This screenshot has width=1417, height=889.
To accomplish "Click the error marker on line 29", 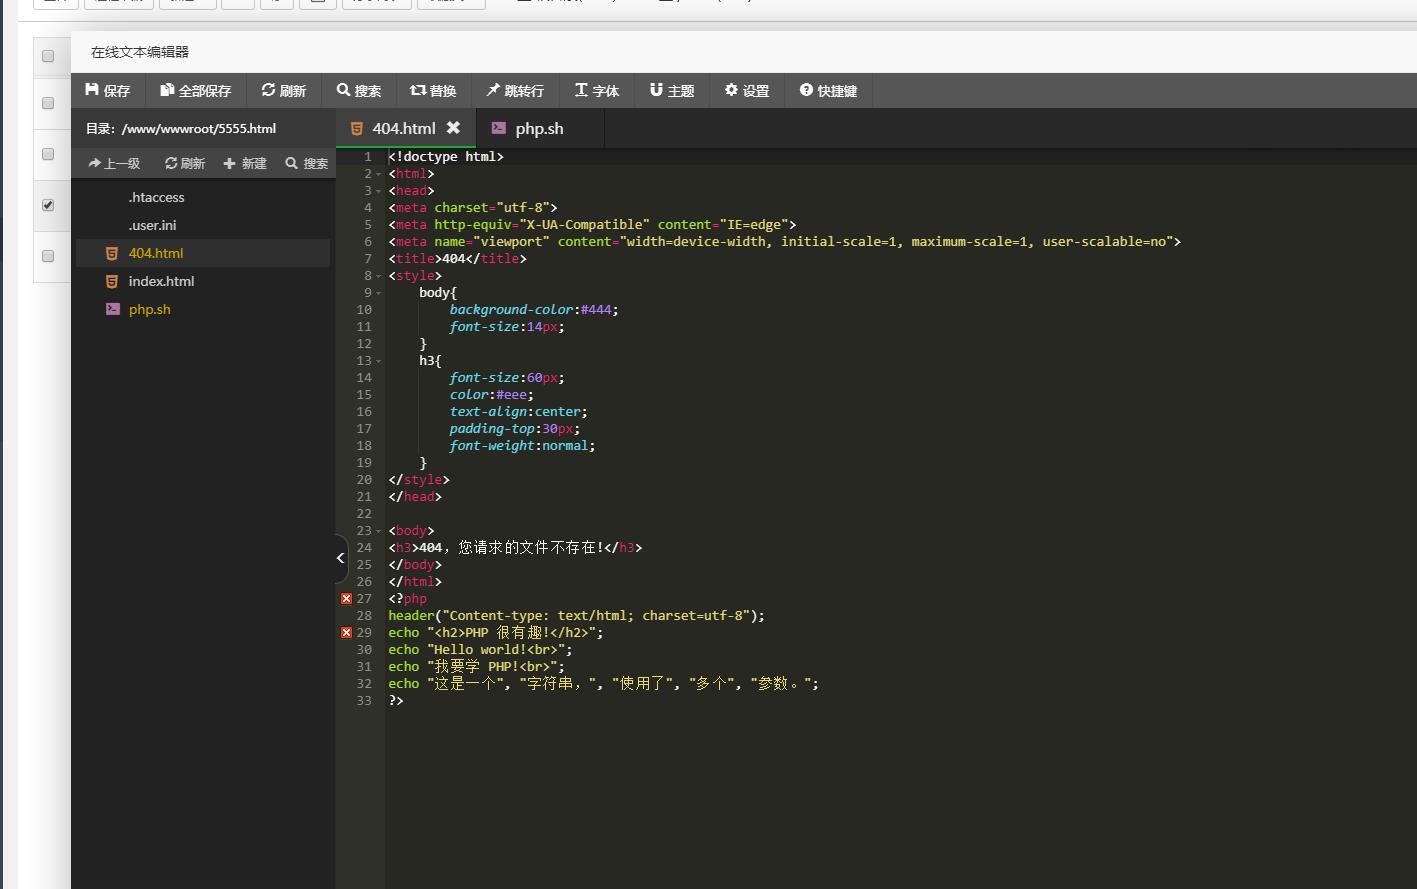I will tap(346, 632).
